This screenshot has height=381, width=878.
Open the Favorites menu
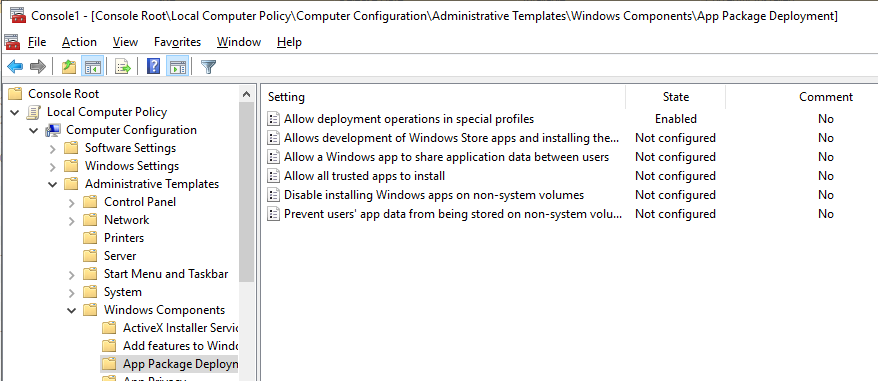click(x=178, y=42)
